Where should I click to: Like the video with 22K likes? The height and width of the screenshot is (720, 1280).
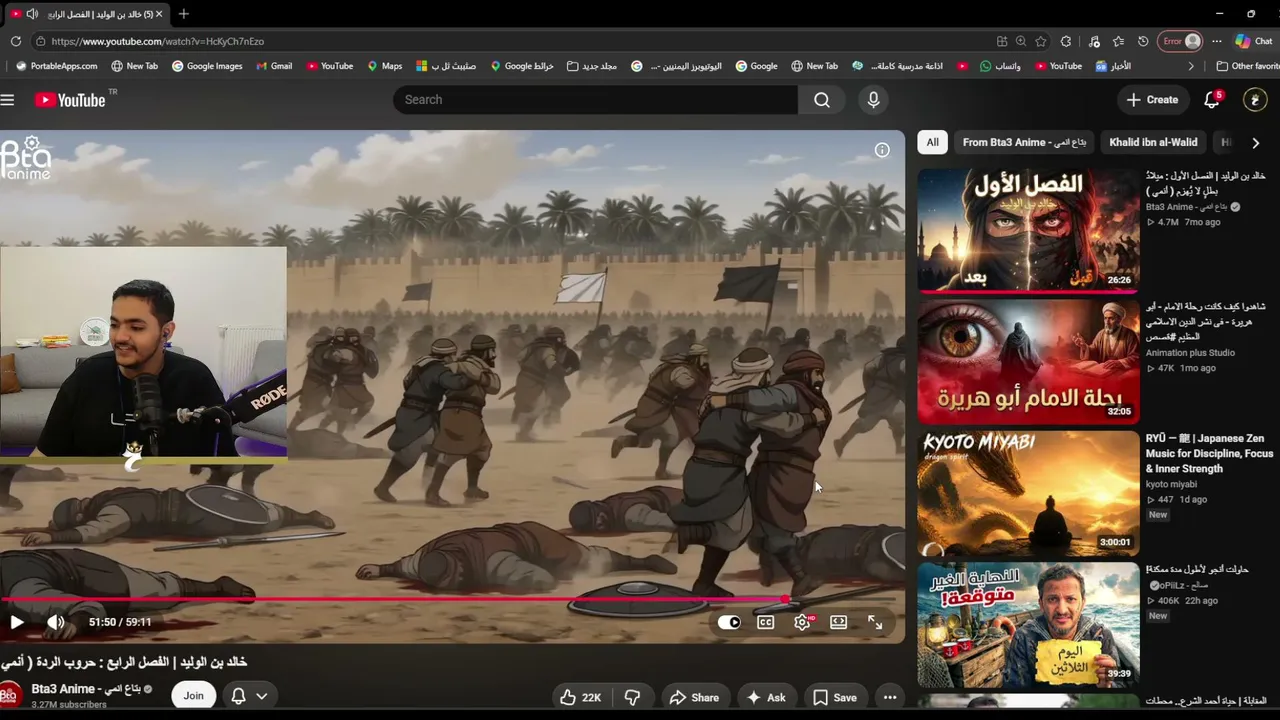pos(580,697)
